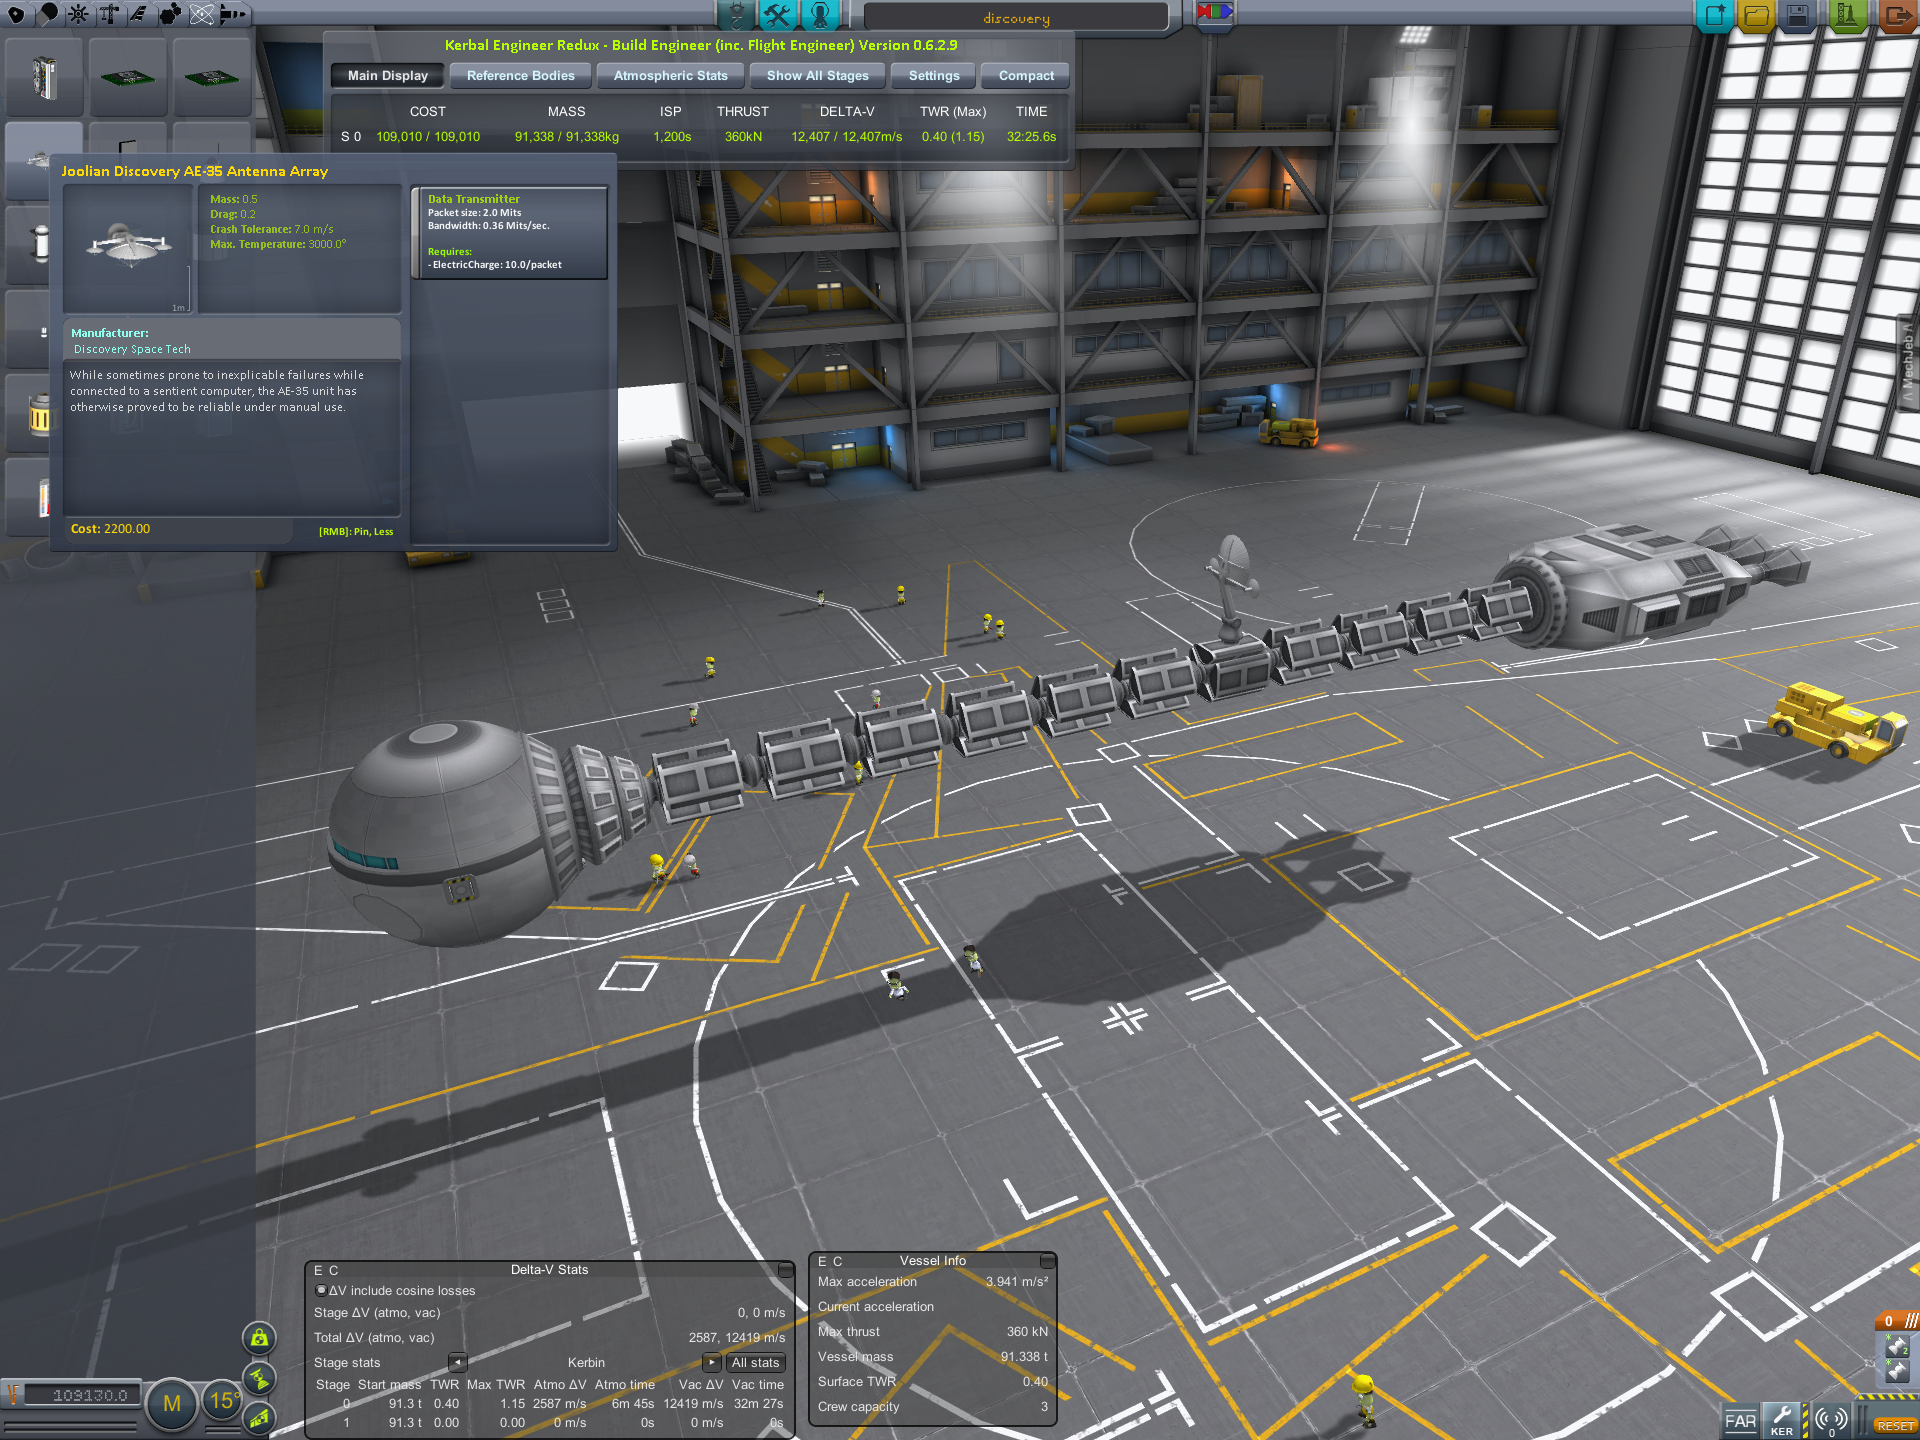Click the 'Kerbin' reference body label
The width and height of the screenshot is (1920, 1440).
click(x=586, y=1362)
